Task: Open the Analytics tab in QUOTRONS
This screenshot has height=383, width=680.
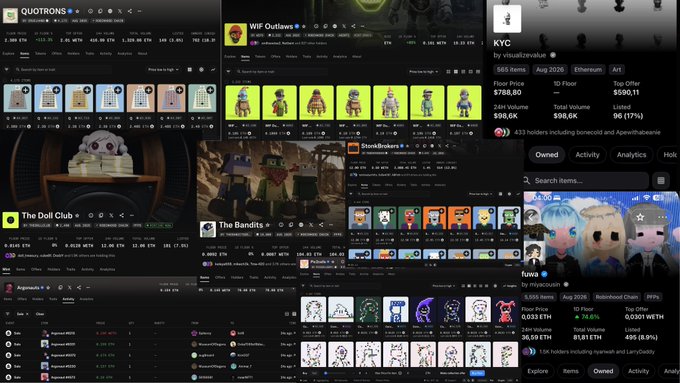Action: pos(124,54)
